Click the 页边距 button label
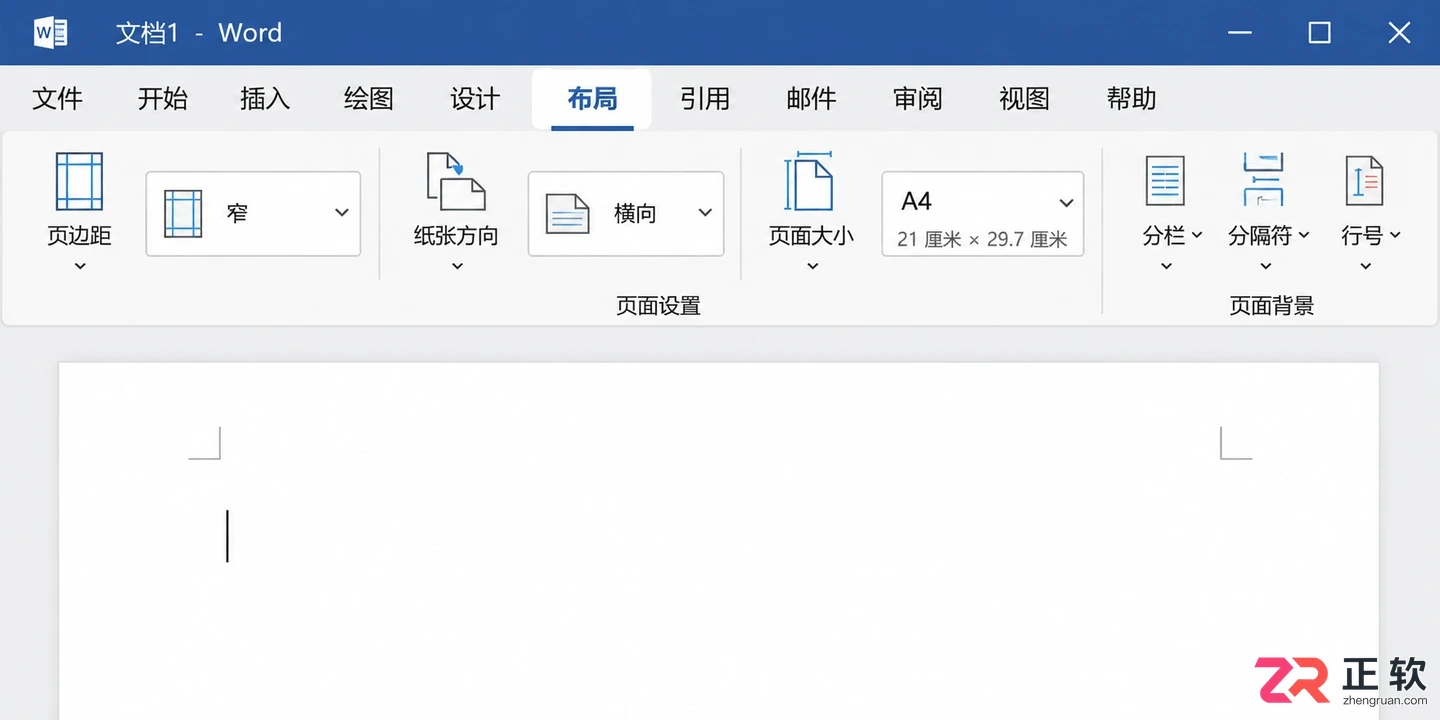This screenshot has height=720, width=1440. point(79,236)
